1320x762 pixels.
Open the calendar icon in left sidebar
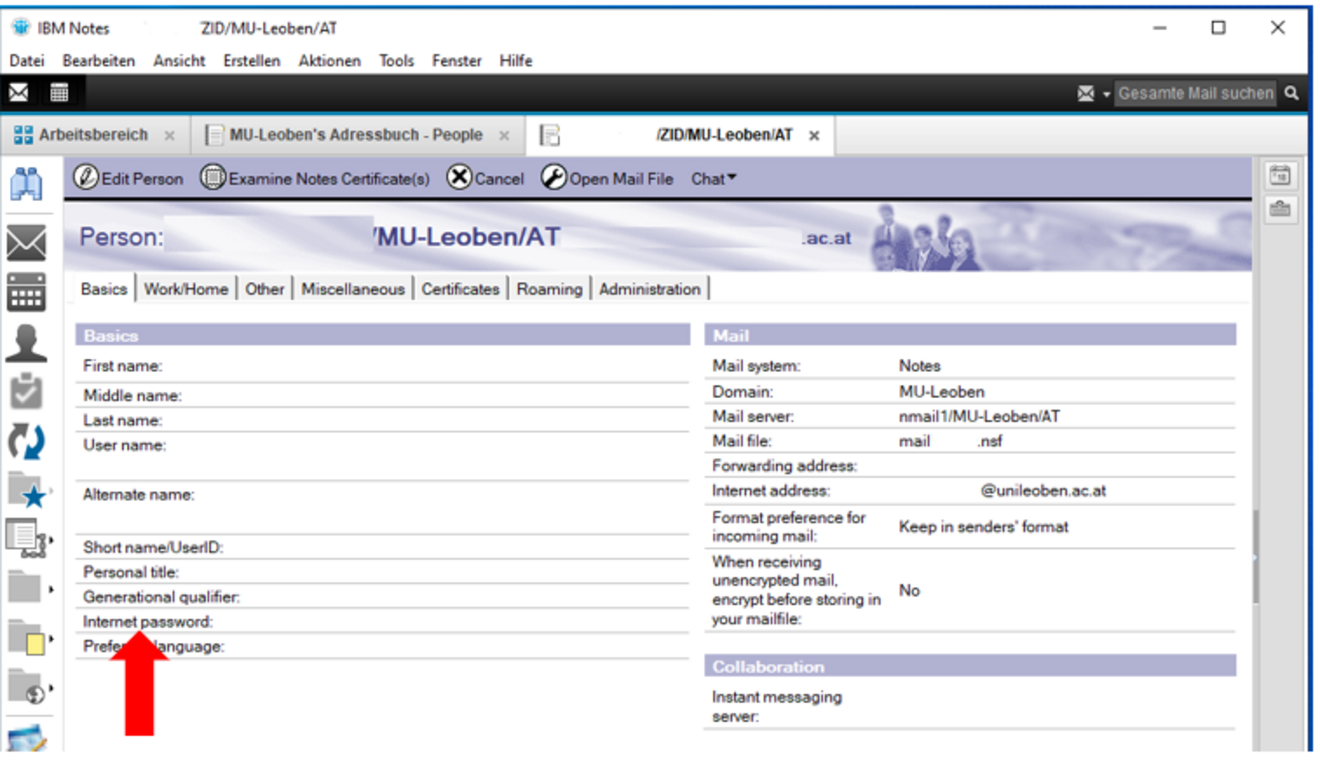[27, 292]
